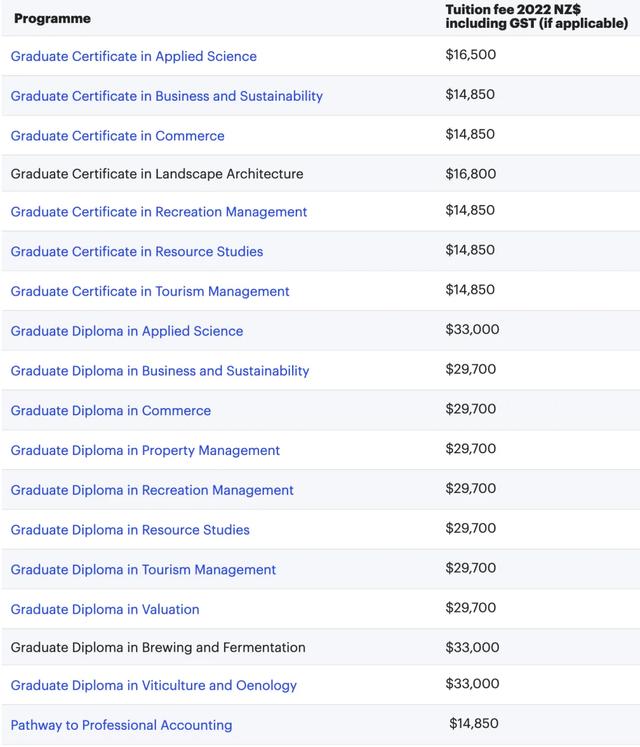Select Graduate Certificate in Landscape Architecture row
Viewport: 640px width, 747px height.
tap(156, 174)
